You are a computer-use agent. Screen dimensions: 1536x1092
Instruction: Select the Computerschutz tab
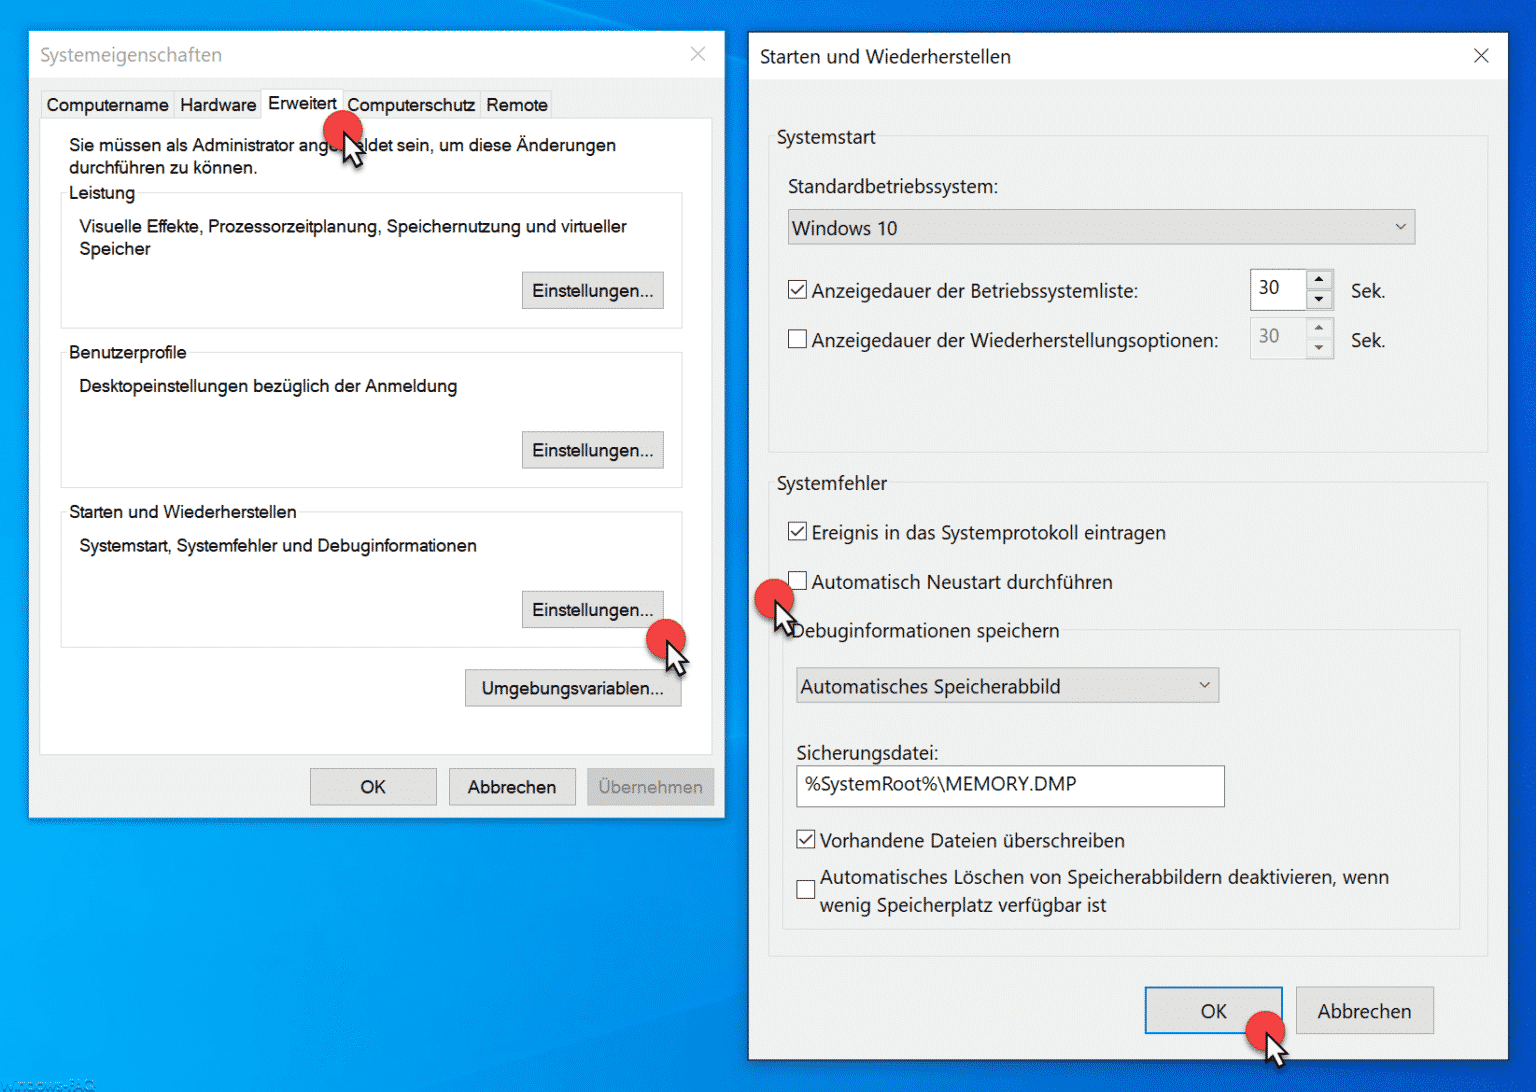point(410,104)
